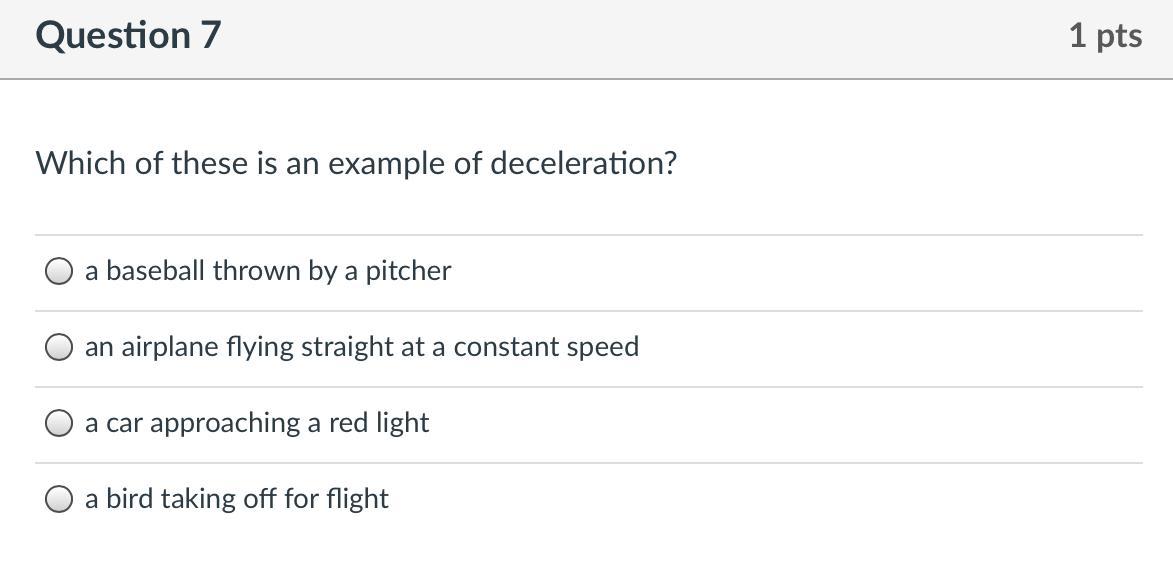The image size is (1173, 565).
Task: Click the word 'pitcher' in first answer
Action: tap(408, 271)
